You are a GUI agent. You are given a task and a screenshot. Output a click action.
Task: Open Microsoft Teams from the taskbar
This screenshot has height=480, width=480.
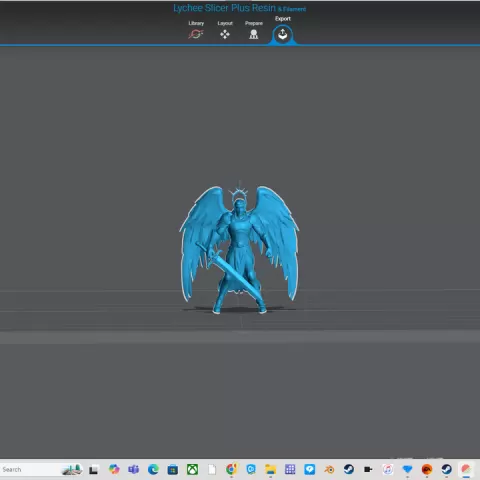click(134, 469)
